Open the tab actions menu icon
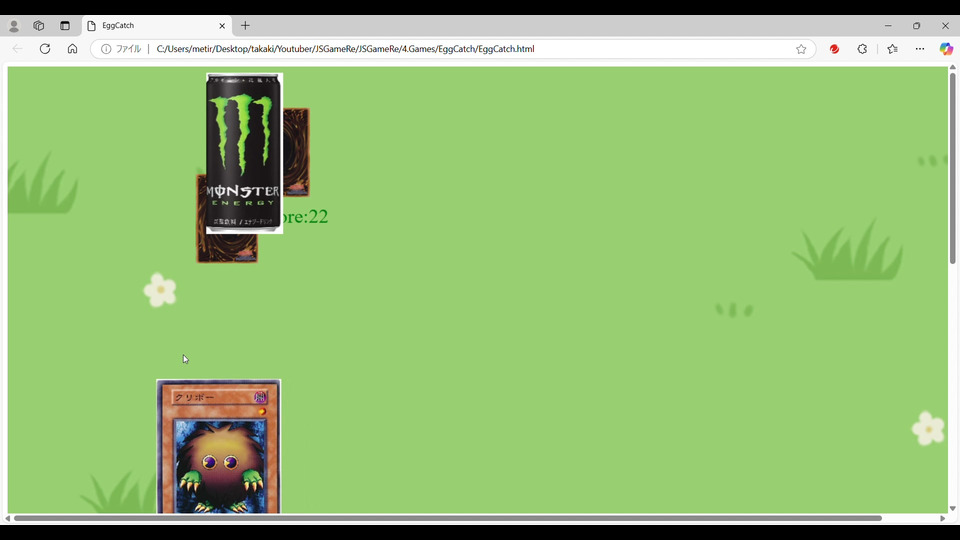Screen dimensions: 960x540 65,26
